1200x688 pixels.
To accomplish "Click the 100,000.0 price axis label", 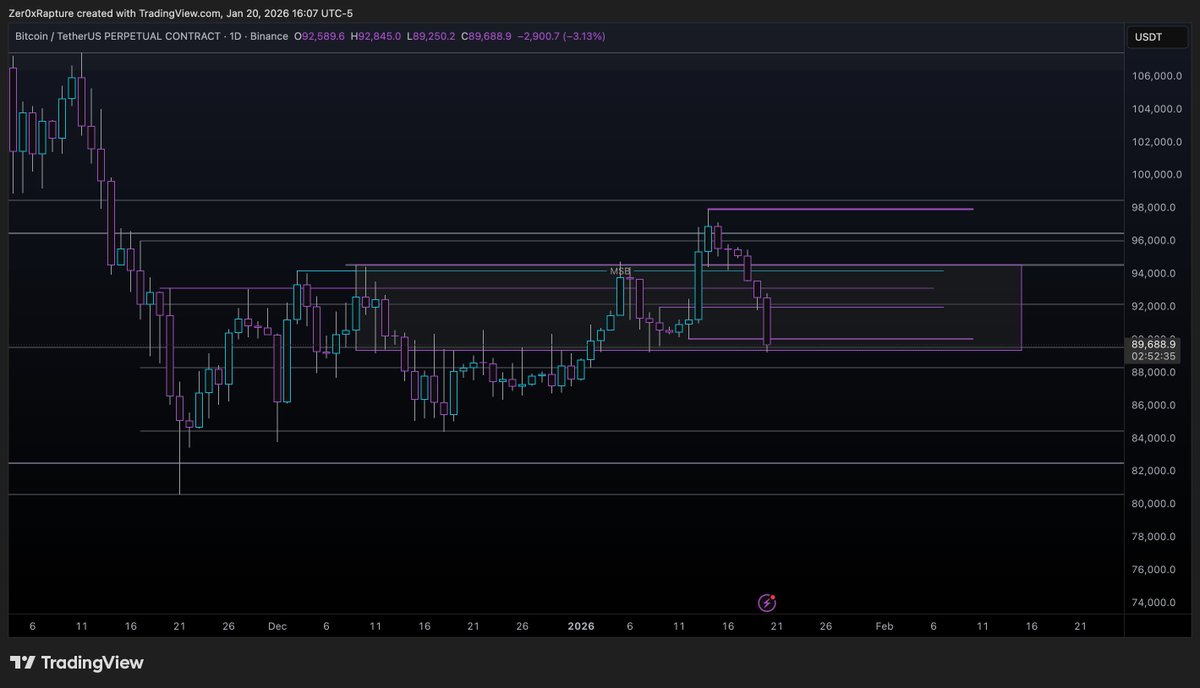I will click(x=1158, y=175).
